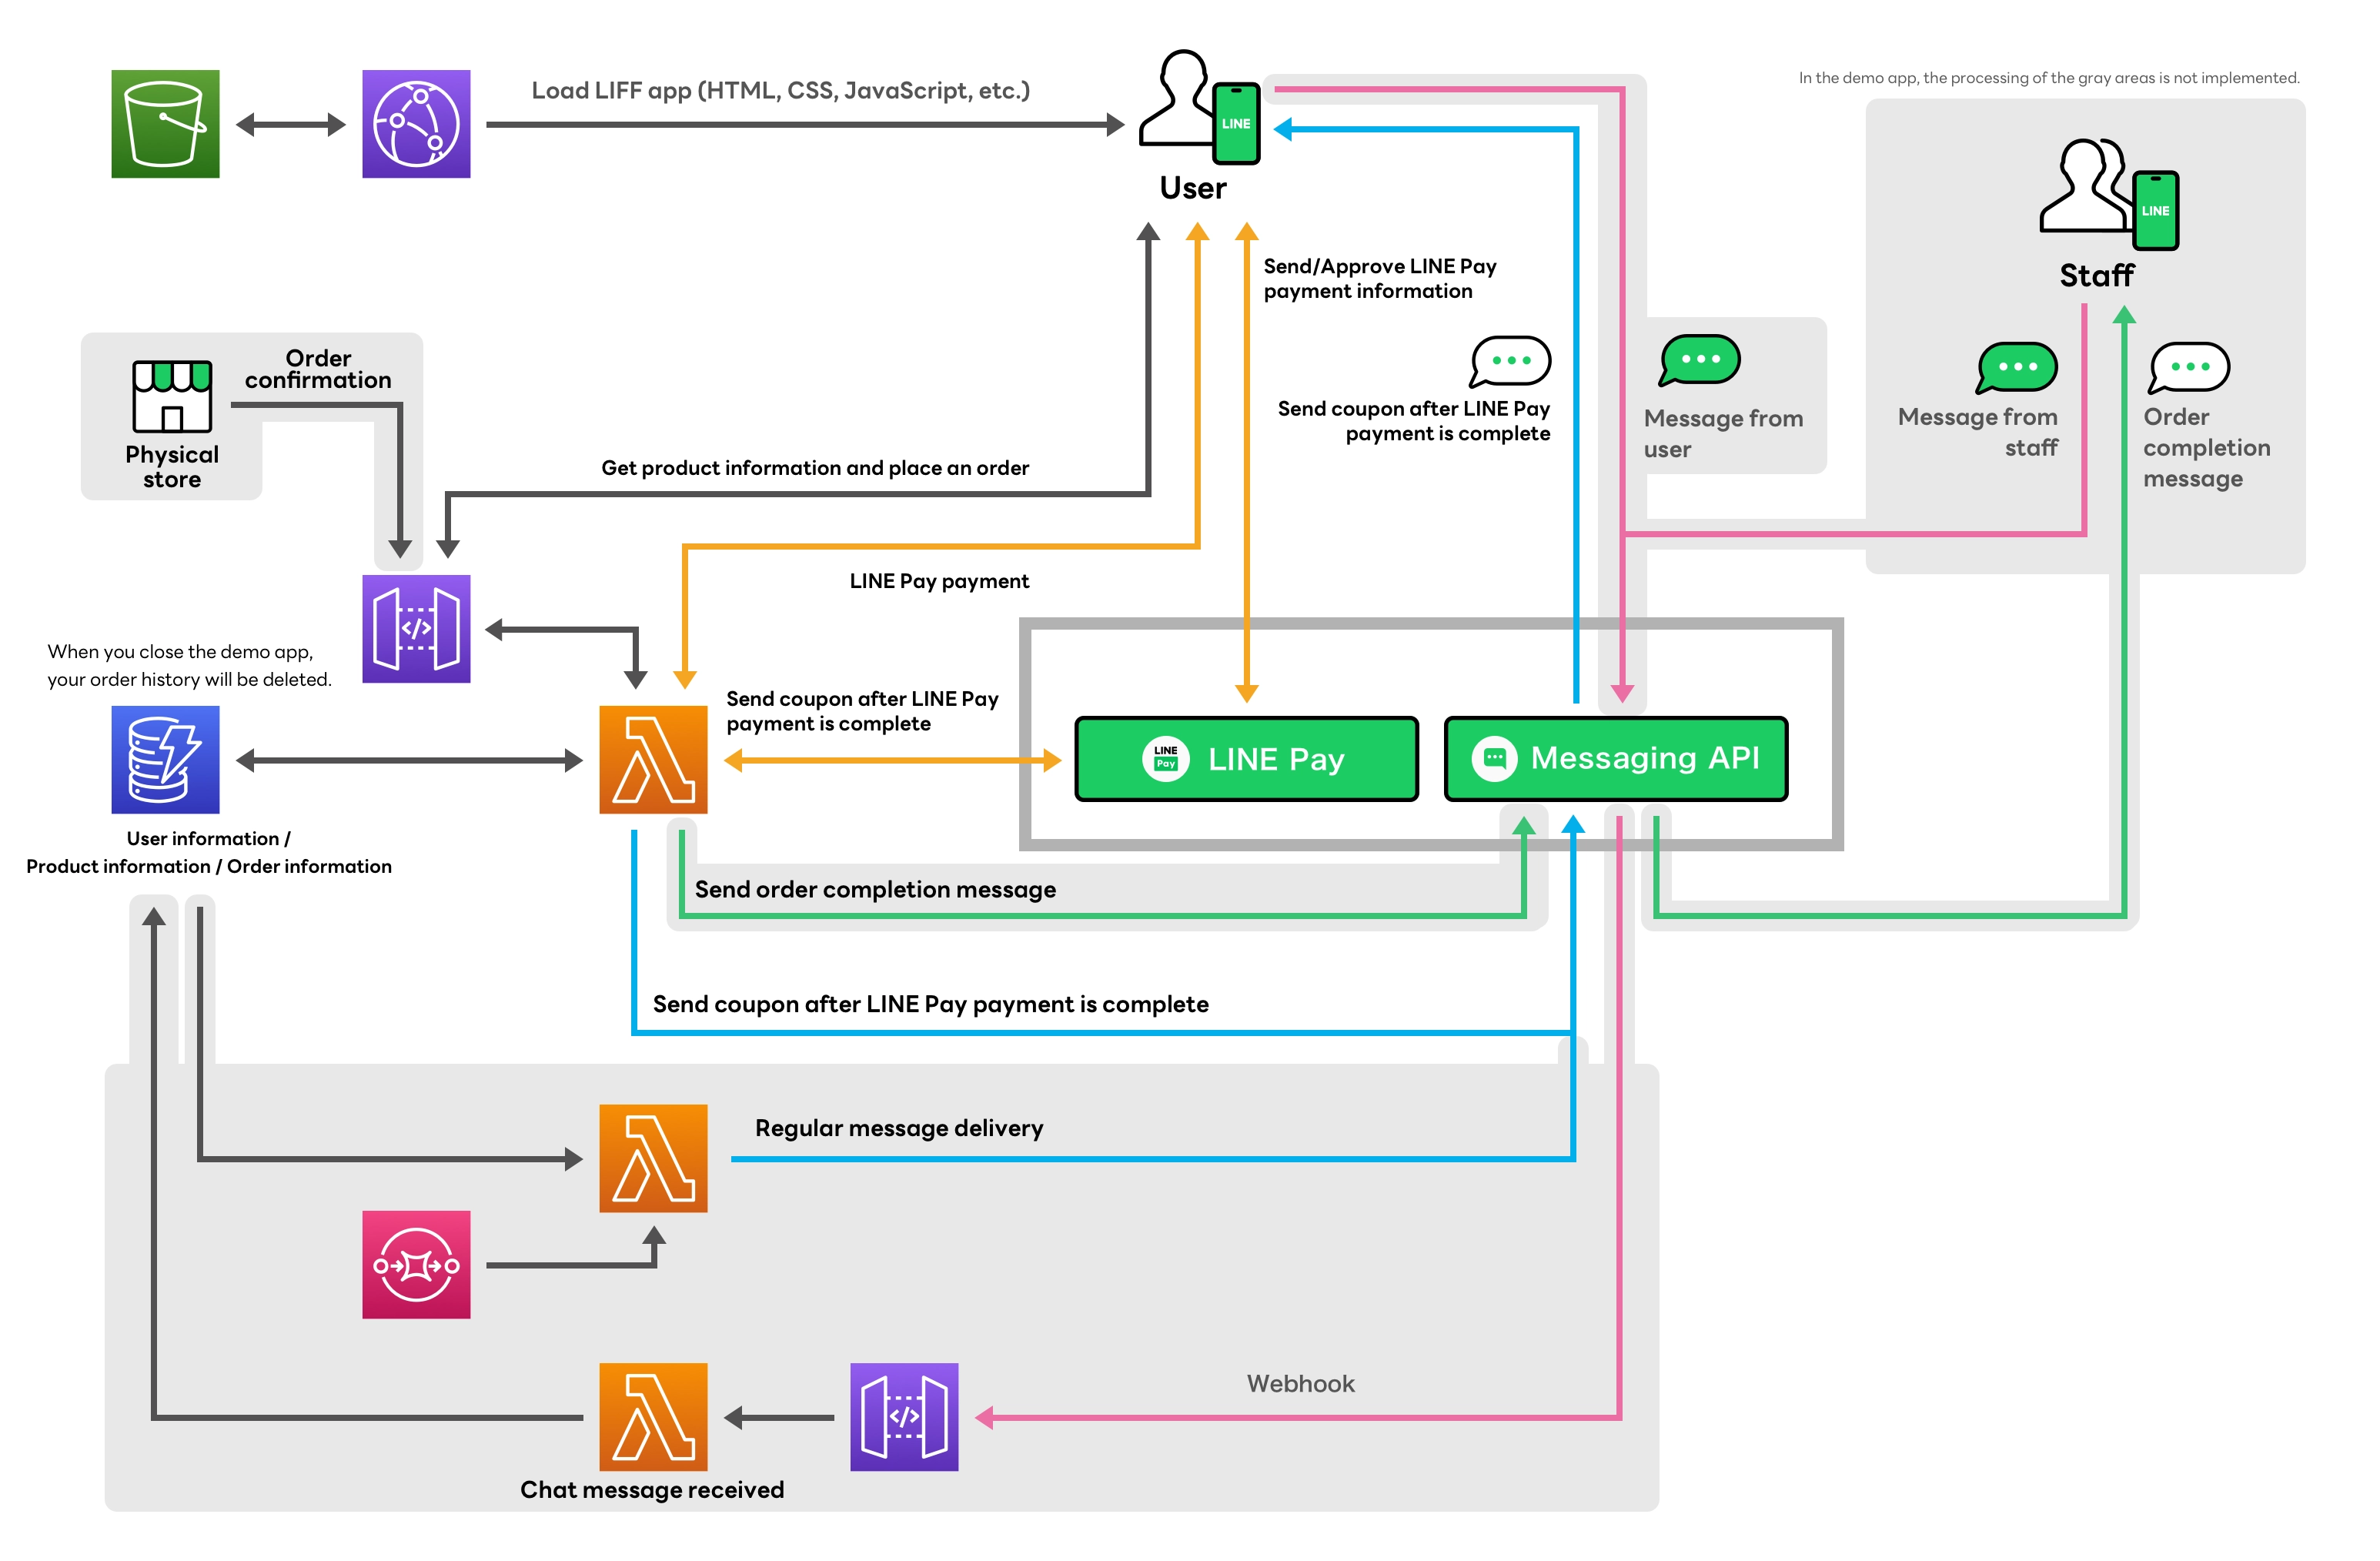Select the purple CloudFront icon

click(416, 124)
